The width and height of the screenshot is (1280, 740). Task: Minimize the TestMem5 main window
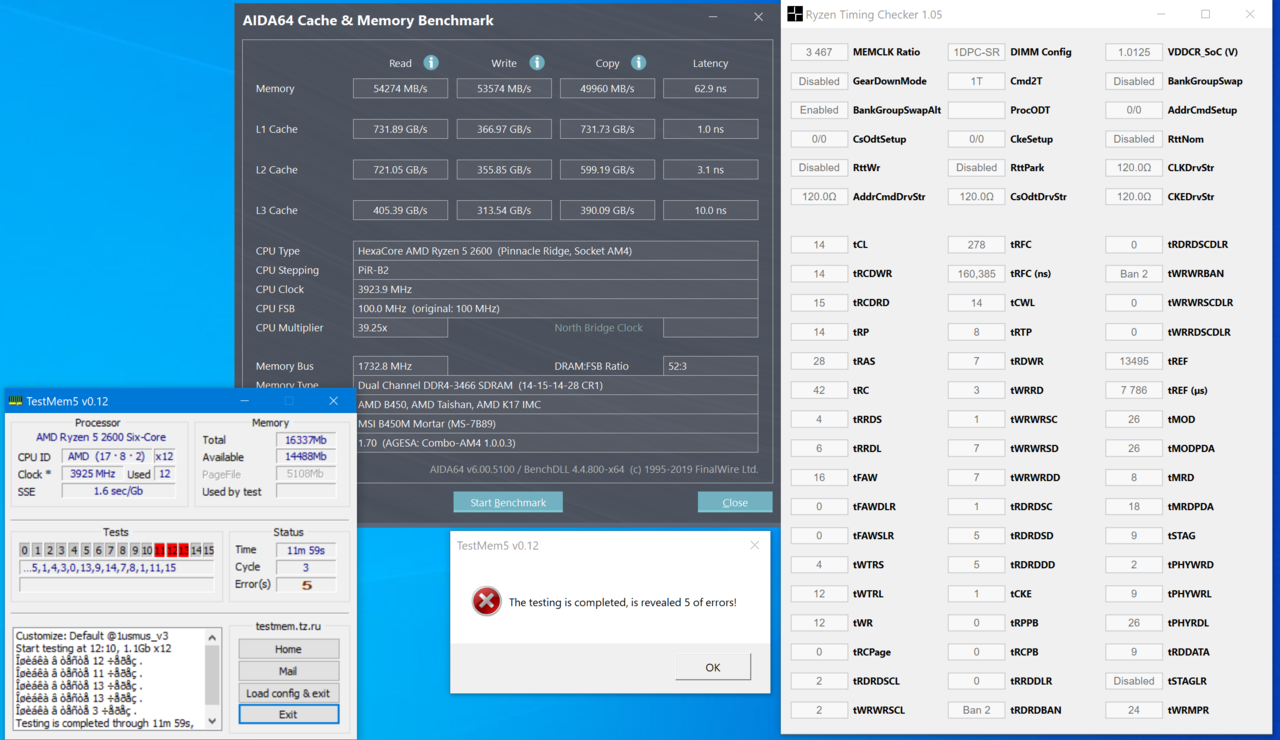point(245,401)
